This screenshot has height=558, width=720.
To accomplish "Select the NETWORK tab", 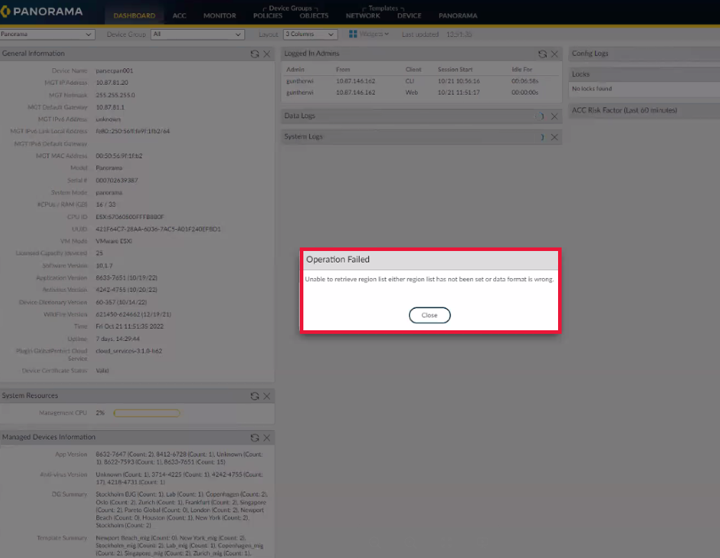I will click(x=363, y=16).
